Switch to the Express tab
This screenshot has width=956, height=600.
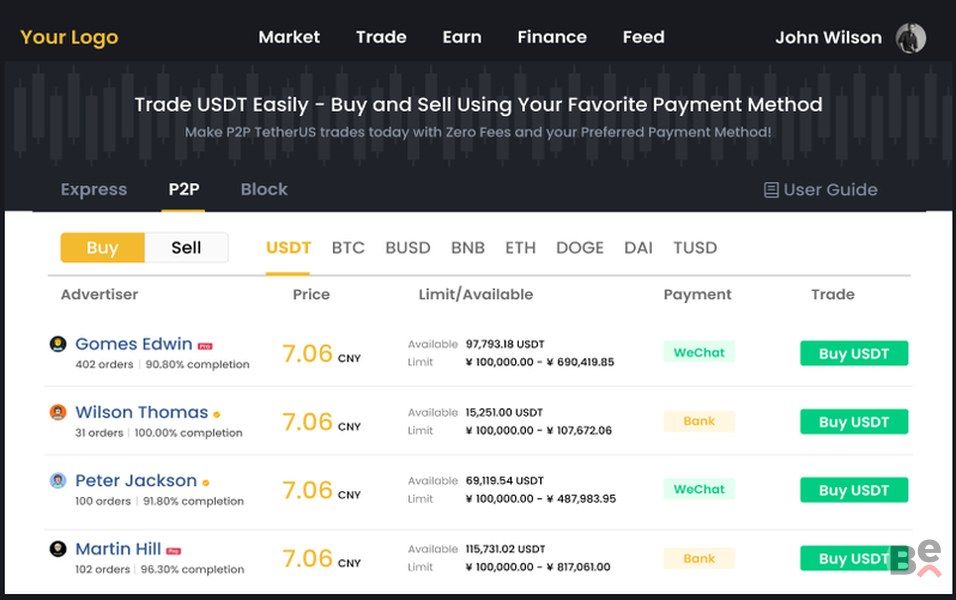[94, 190]
